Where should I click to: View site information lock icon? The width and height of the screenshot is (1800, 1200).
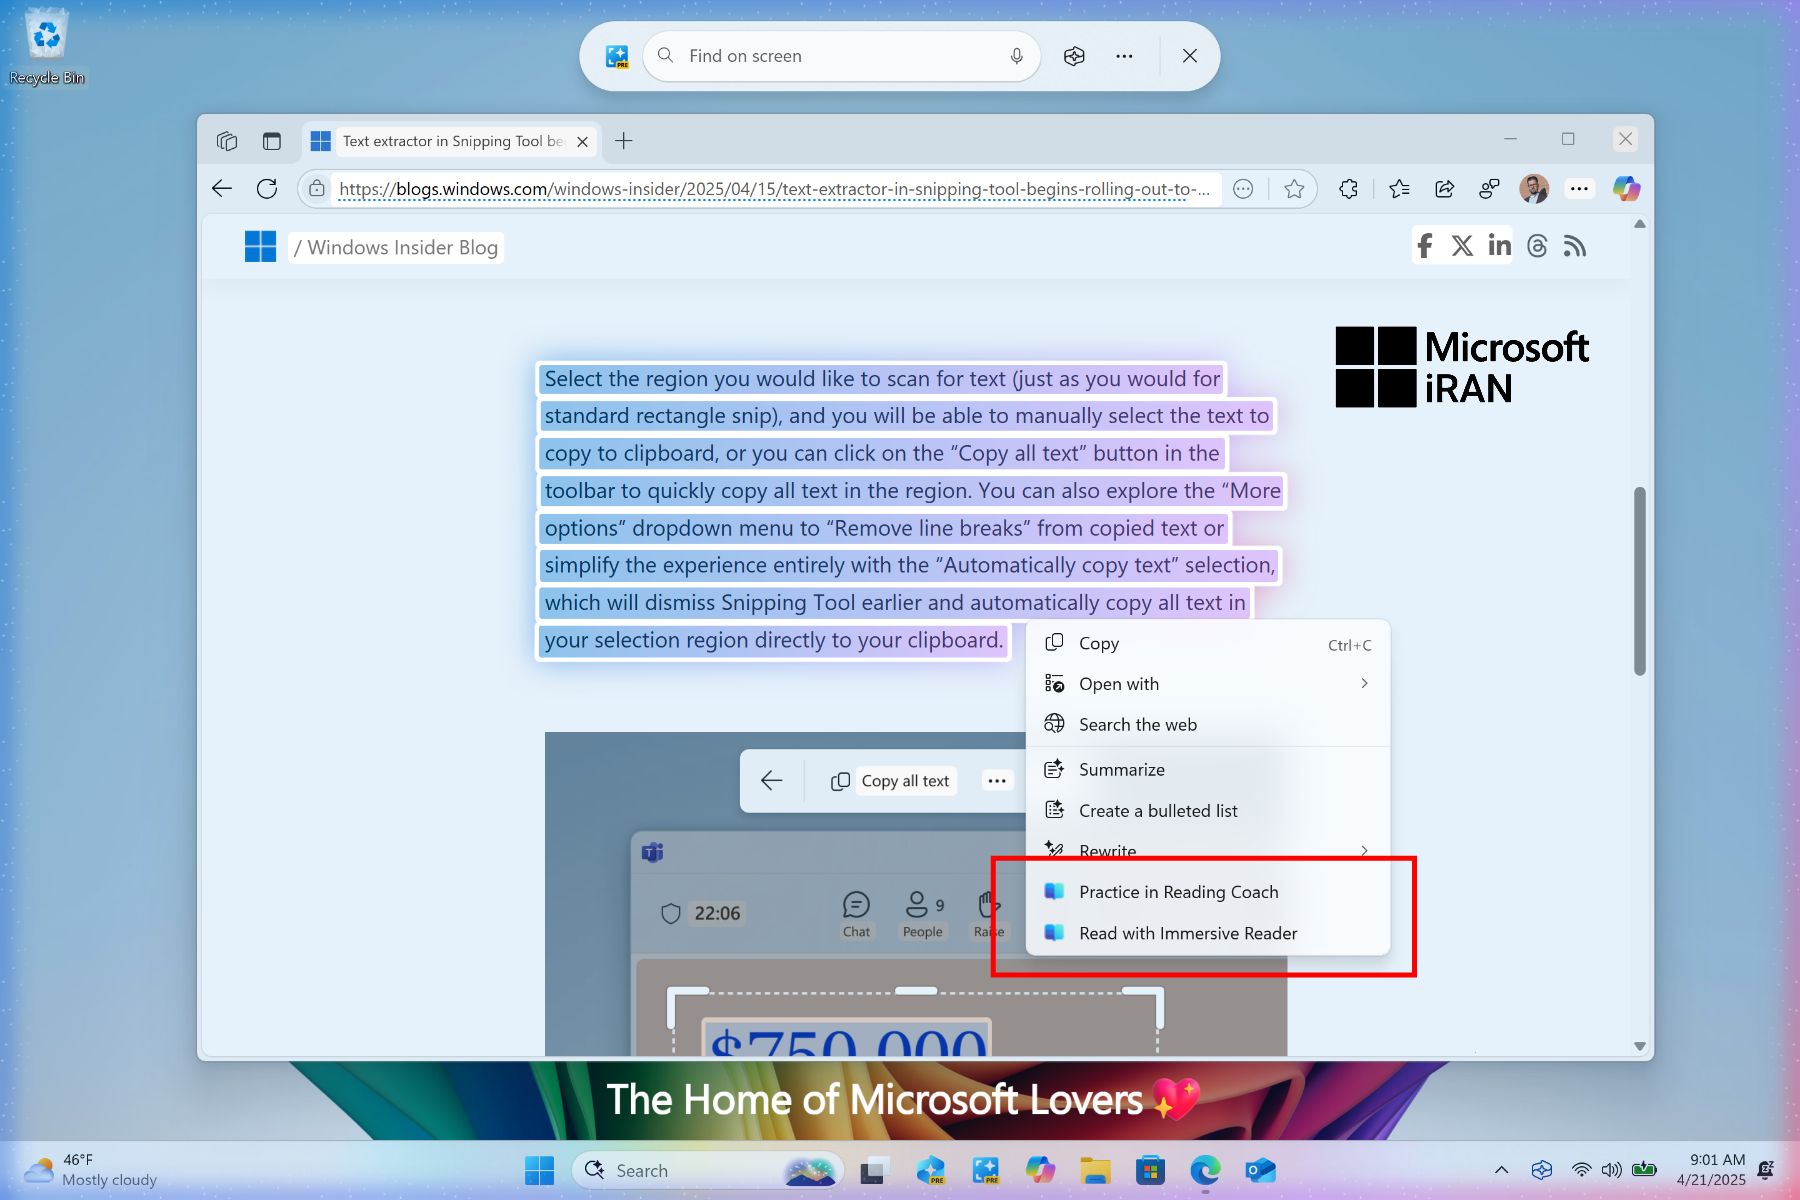pyautogui.click(x=316, y=188)
